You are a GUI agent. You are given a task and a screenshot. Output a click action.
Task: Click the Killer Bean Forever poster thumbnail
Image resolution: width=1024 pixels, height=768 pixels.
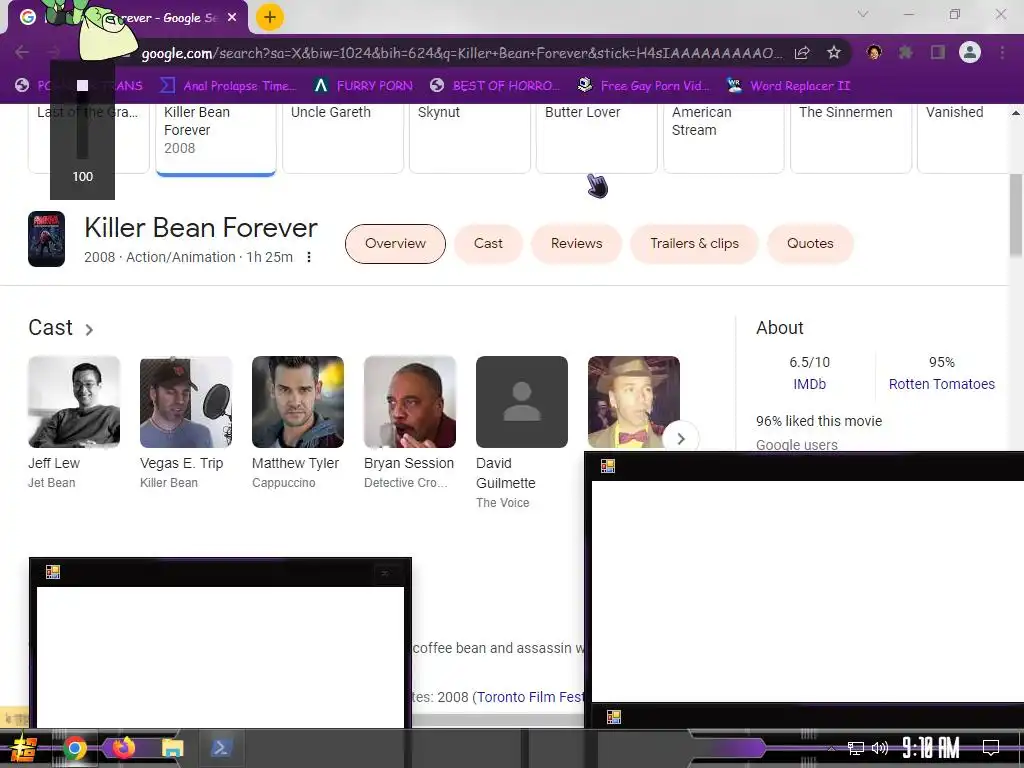pyautogui.click(x=46, y=239)
